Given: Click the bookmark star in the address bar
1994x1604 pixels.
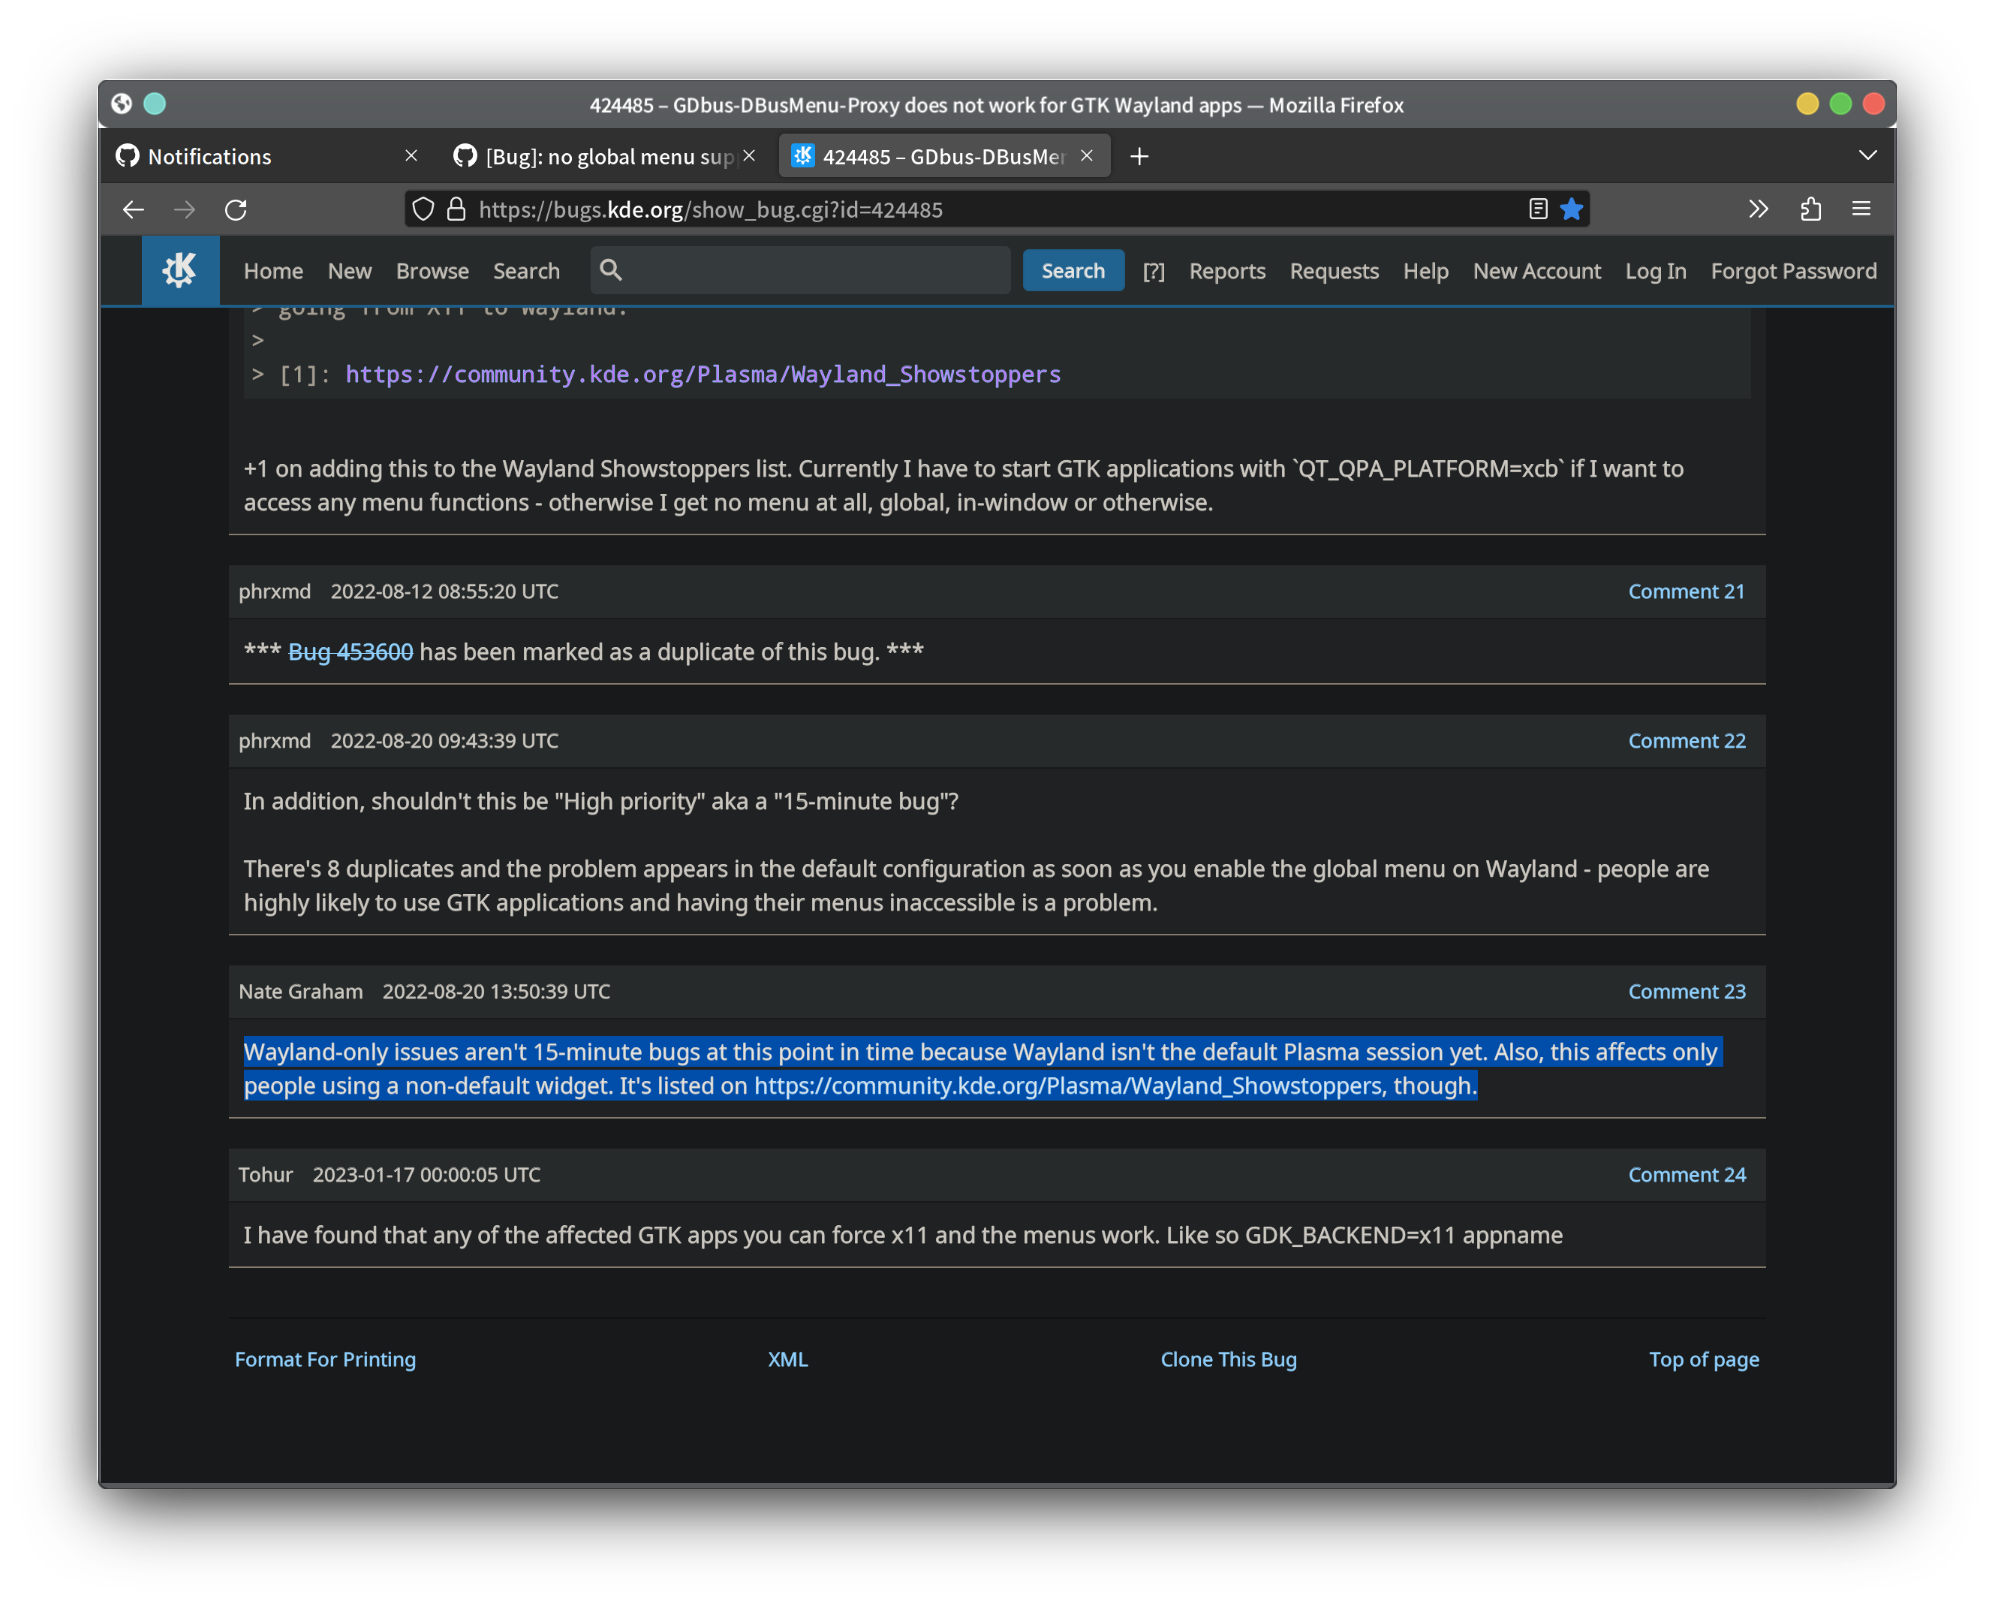Looking at the screenshot, I should tap(1572, 209).
